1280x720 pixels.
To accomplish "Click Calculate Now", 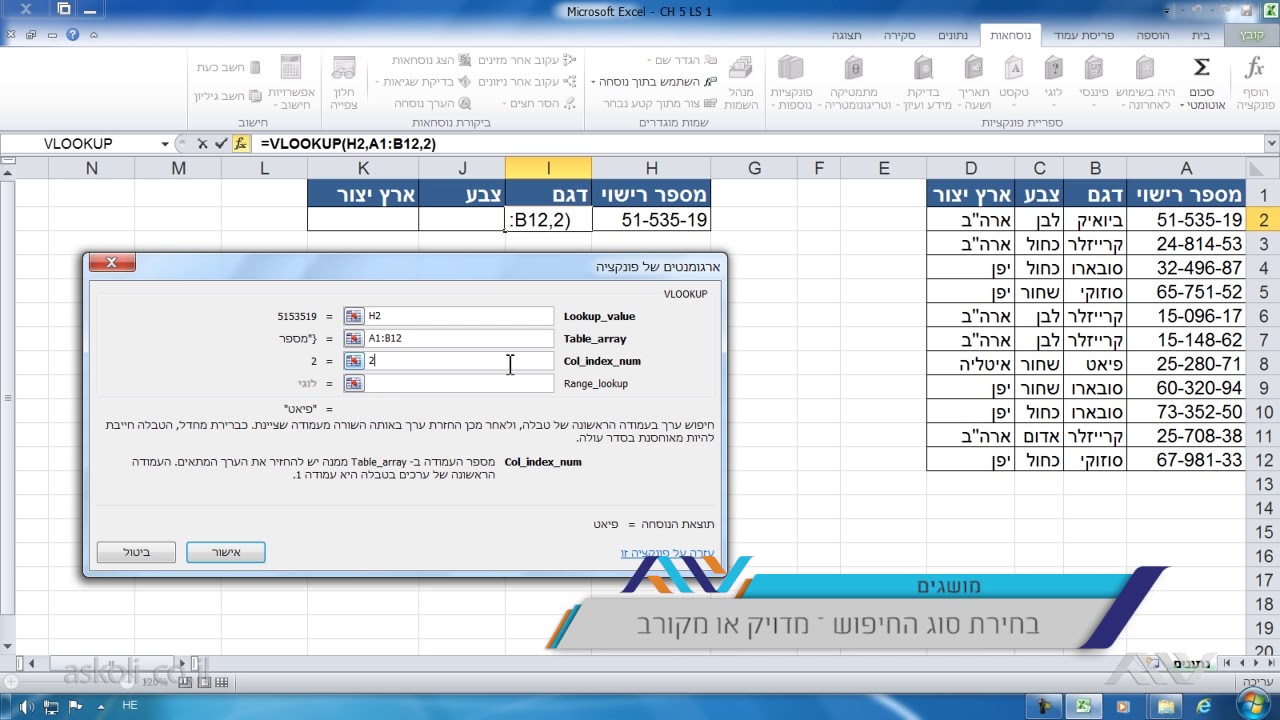I will coord(229,68).
